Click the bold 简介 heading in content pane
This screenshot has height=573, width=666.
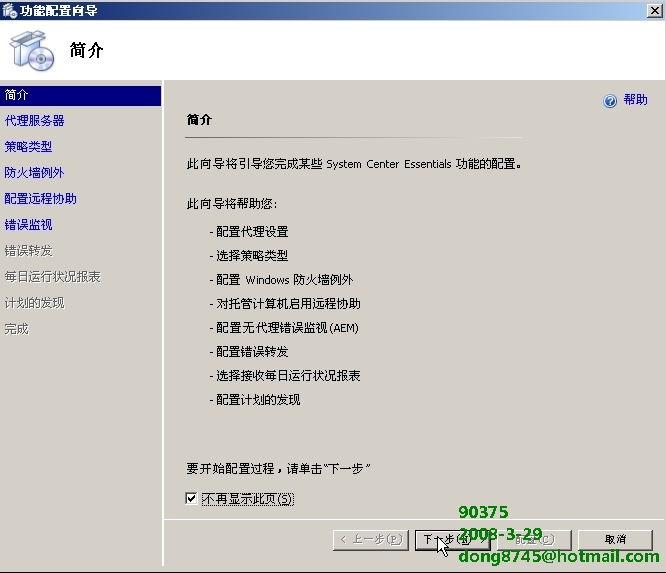(199, 120)
